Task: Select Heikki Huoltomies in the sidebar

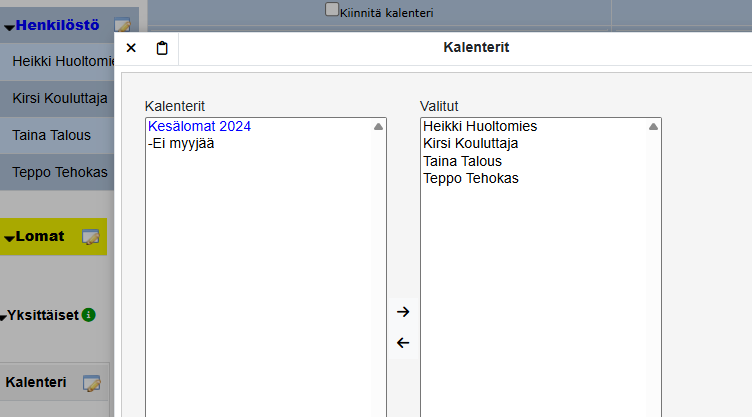Action: pos(58,62)
